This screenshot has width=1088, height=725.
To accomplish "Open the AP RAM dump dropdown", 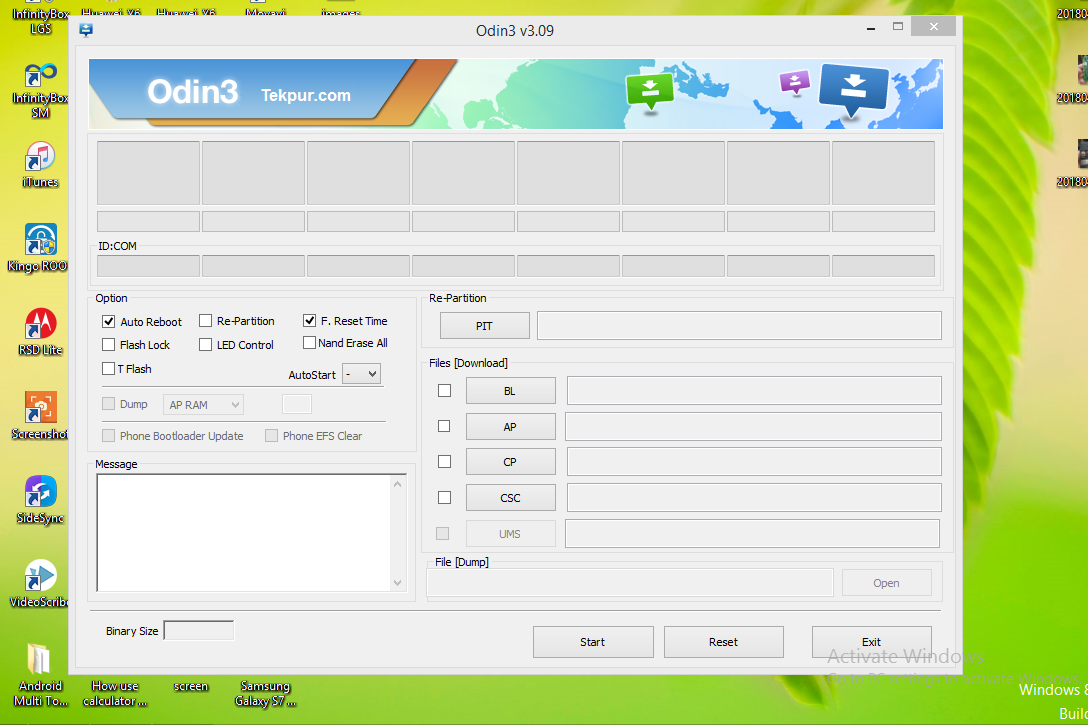I will (x=203, y=404).
